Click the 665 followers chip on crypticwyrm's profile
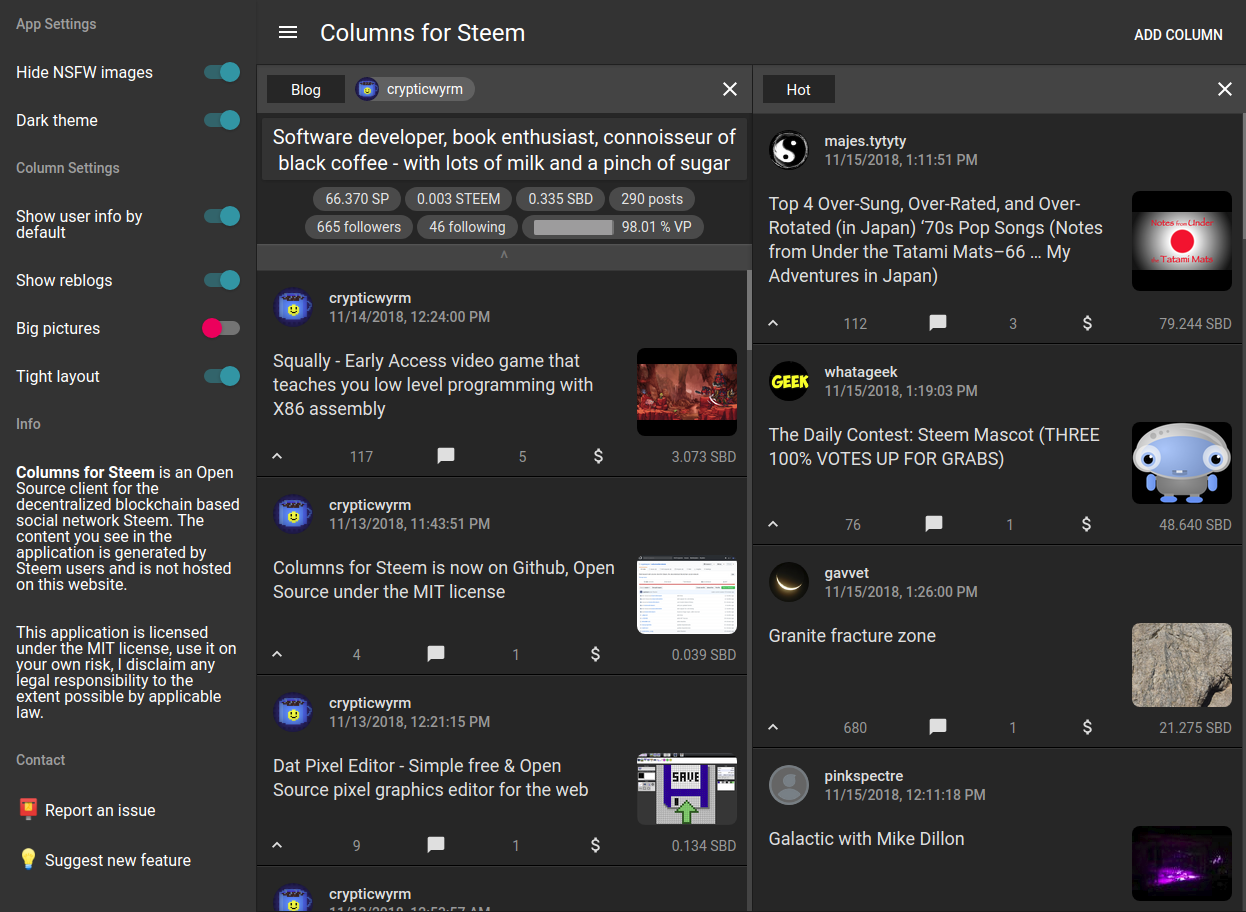Screen dimensions: 1246x912 tap(358, 227)
